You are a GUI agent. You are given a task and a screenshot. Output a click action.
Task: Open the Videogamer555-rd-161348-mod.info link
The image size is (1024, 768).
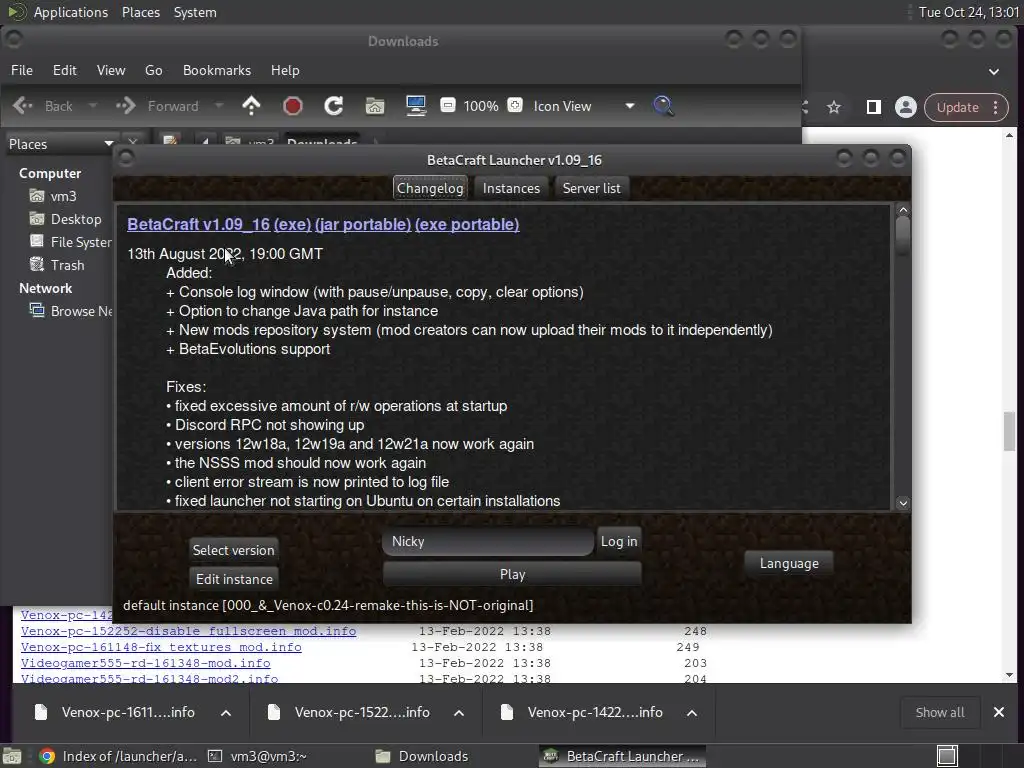146,663
